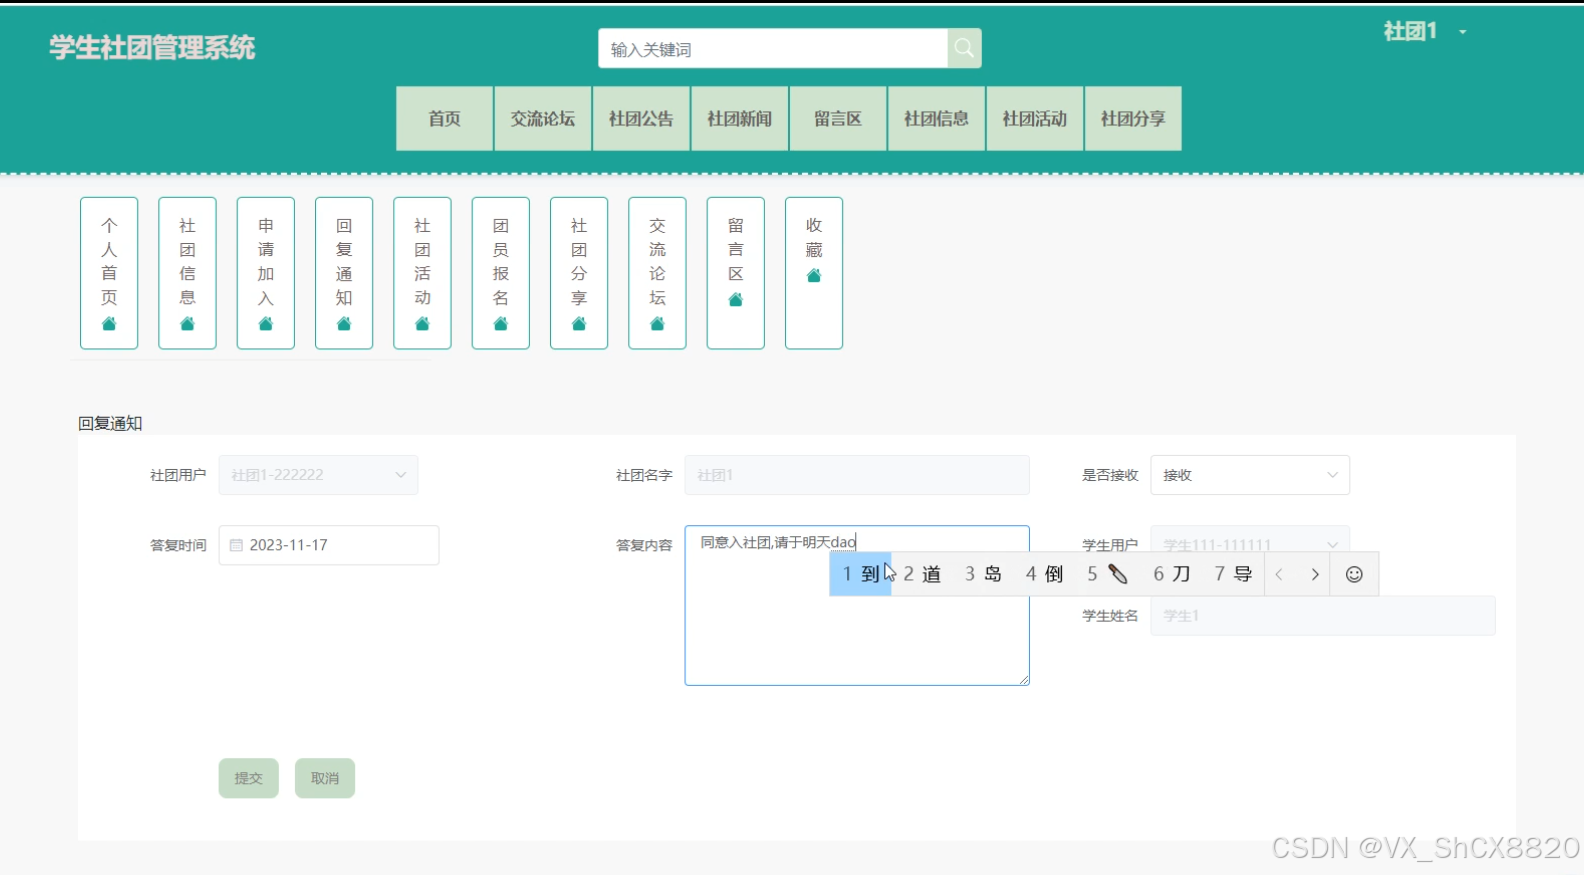Image resolution: width=1584 pixels, height=875 pixels.
Task: Focus the keyword search box
Action: [773, 48]
